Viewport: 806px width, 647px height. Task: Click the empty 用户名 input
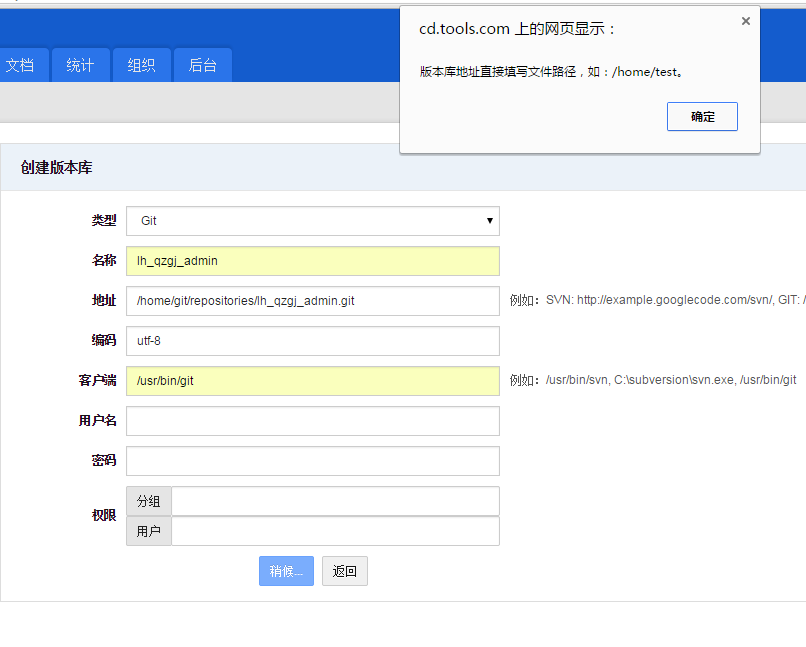[312, 421]
